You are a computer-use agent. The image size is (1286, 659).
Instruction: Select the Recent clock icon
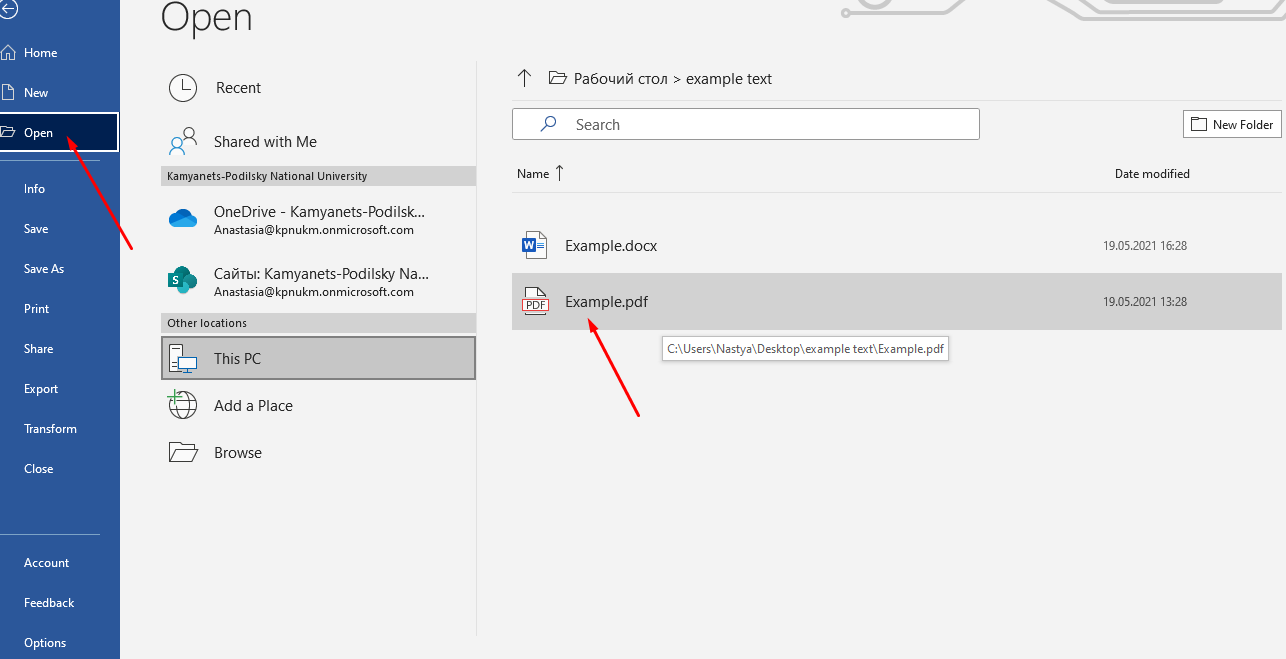point(184,88)
